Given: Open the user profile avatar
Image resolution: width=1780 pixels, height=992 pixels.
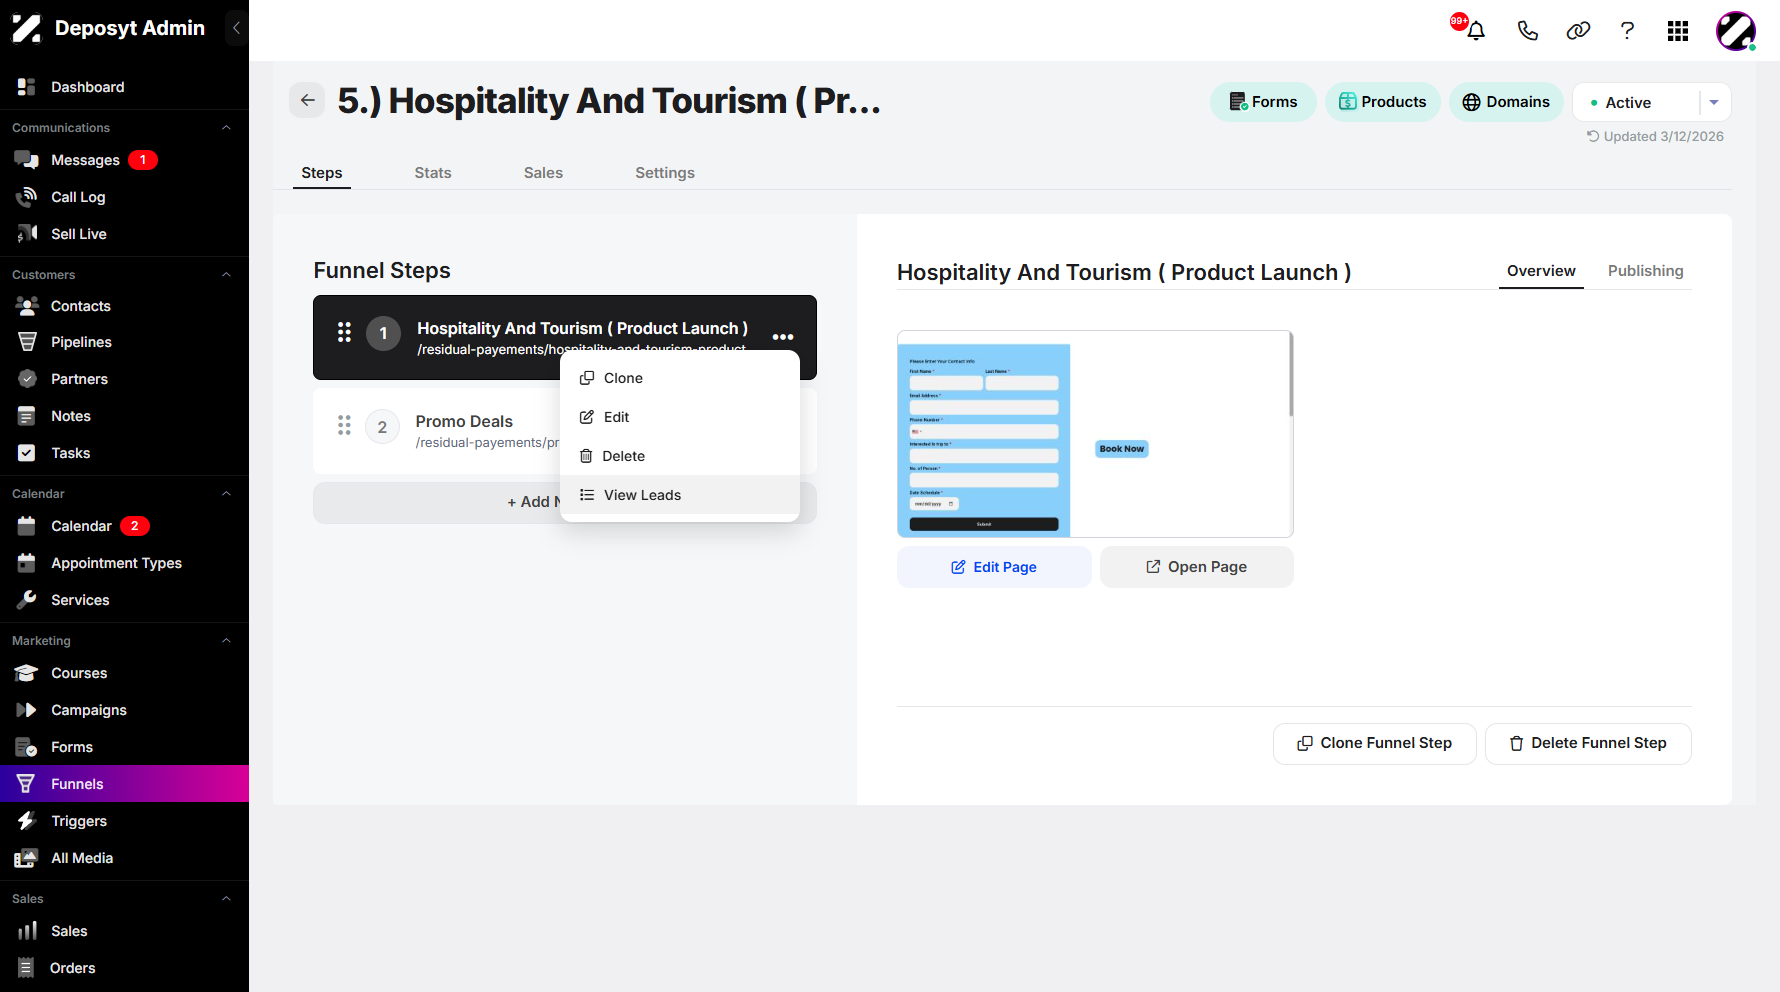Looking at the screenshot, I should pos(1736,31).
